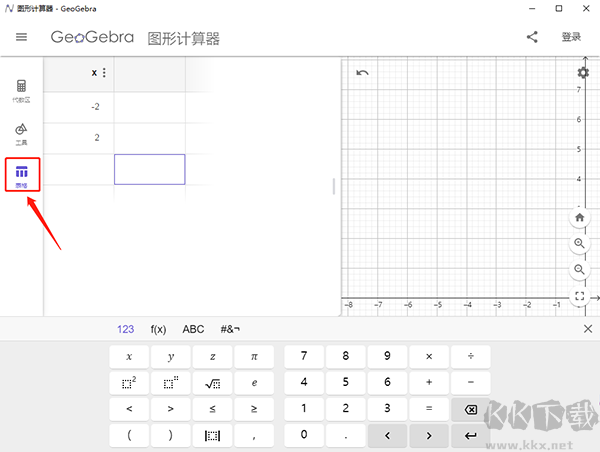Tap the decimal point key
Viewport: 600px width, 452px height.
[346, 435]
